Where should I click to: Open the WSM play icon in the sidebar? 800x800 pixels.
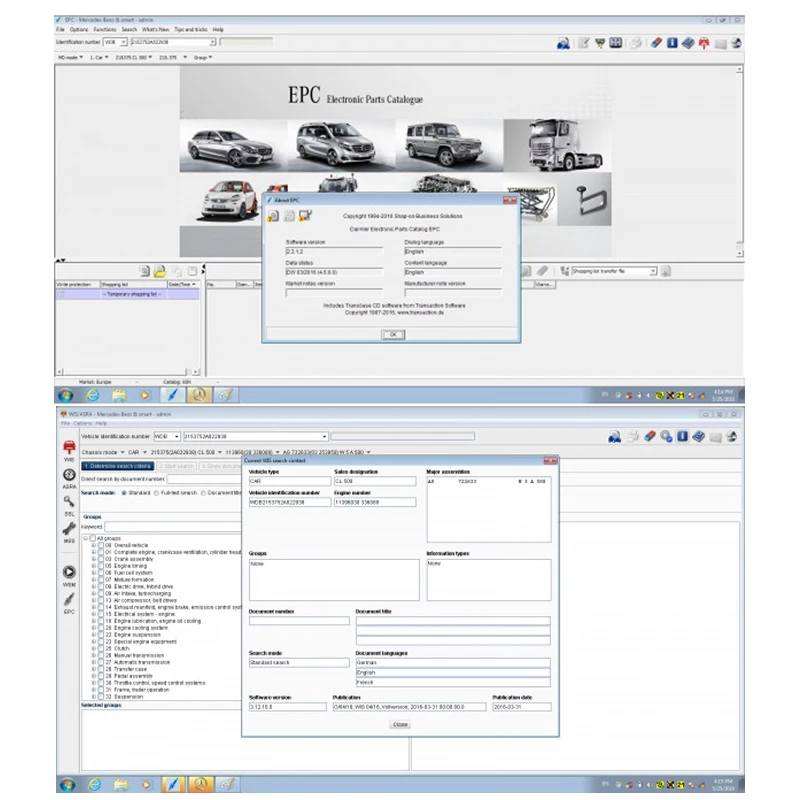(69, 572)
